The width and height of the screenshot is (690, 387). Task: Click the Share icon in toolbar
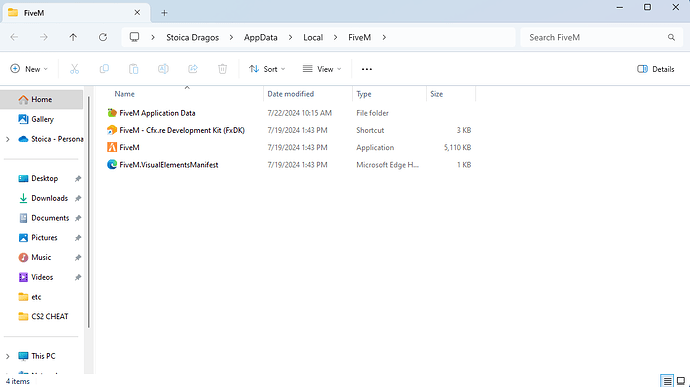(x=193, y=69)
